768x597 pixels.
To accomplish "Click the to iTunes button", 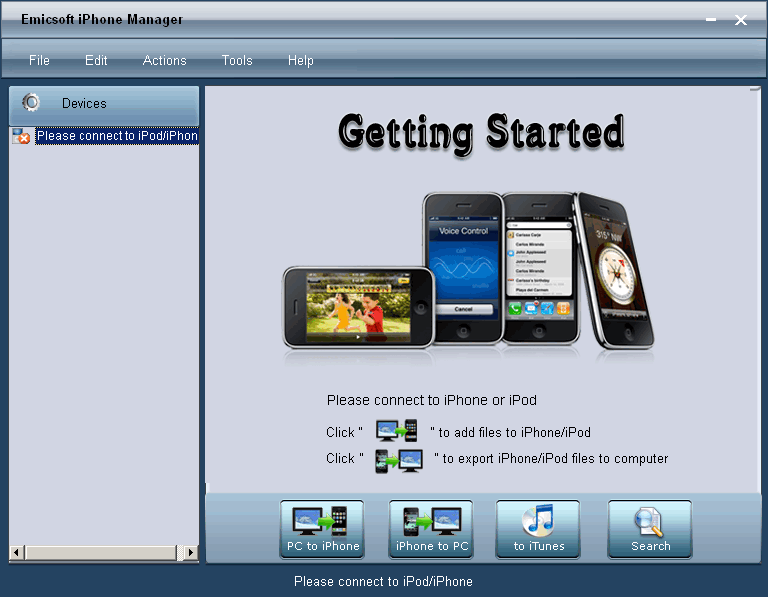I will pos(538,529).
